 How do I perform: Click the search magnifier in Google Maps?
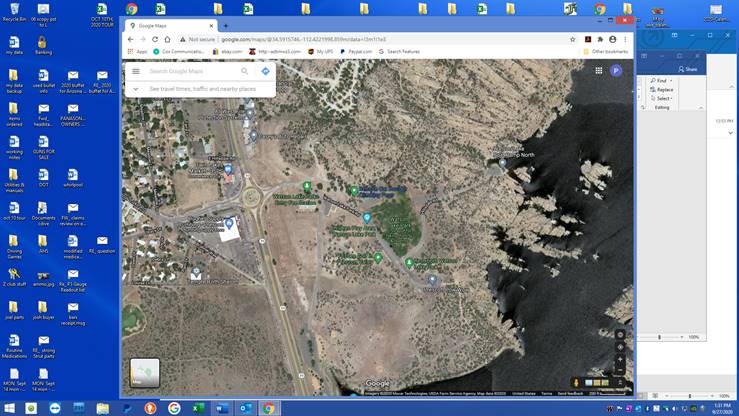[245, 72]
